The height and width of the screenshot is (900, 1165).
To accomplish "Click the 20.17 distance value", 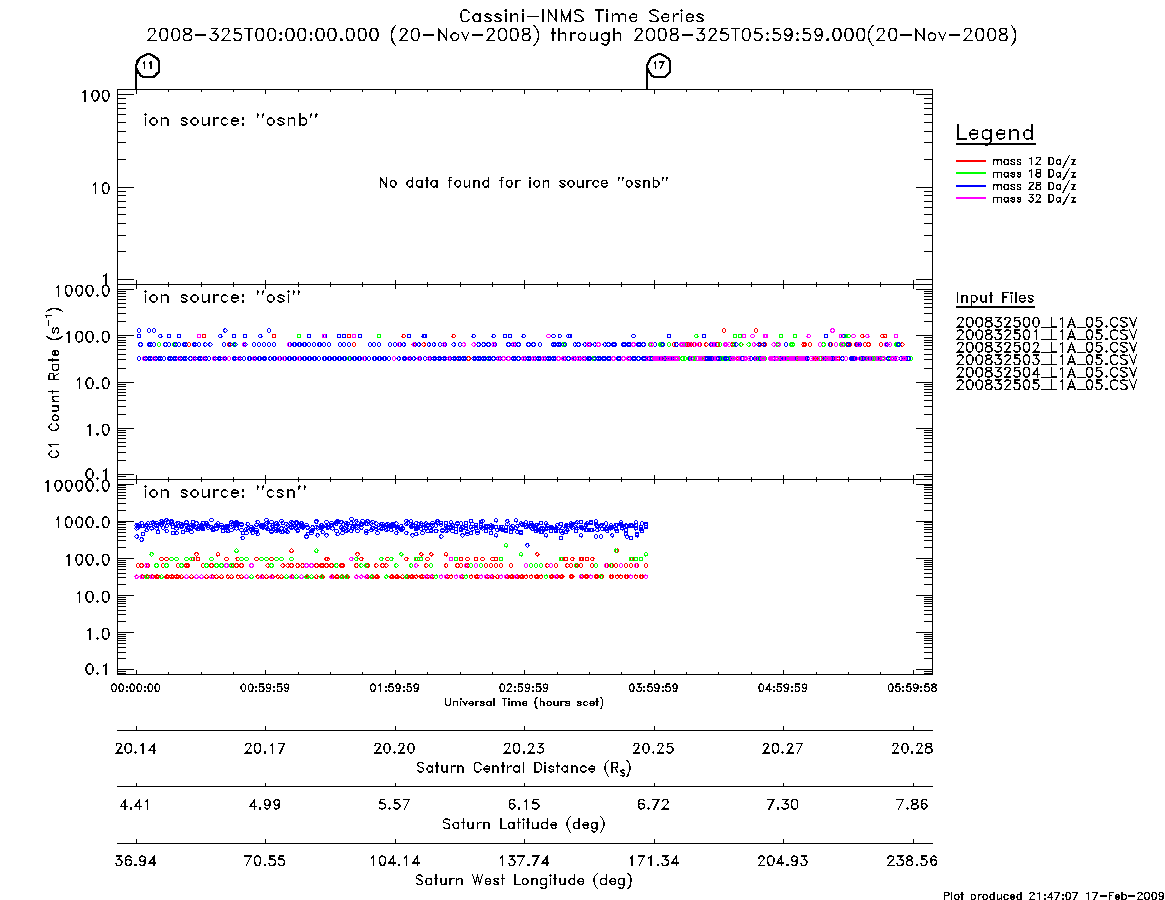I will click(265, 748).
